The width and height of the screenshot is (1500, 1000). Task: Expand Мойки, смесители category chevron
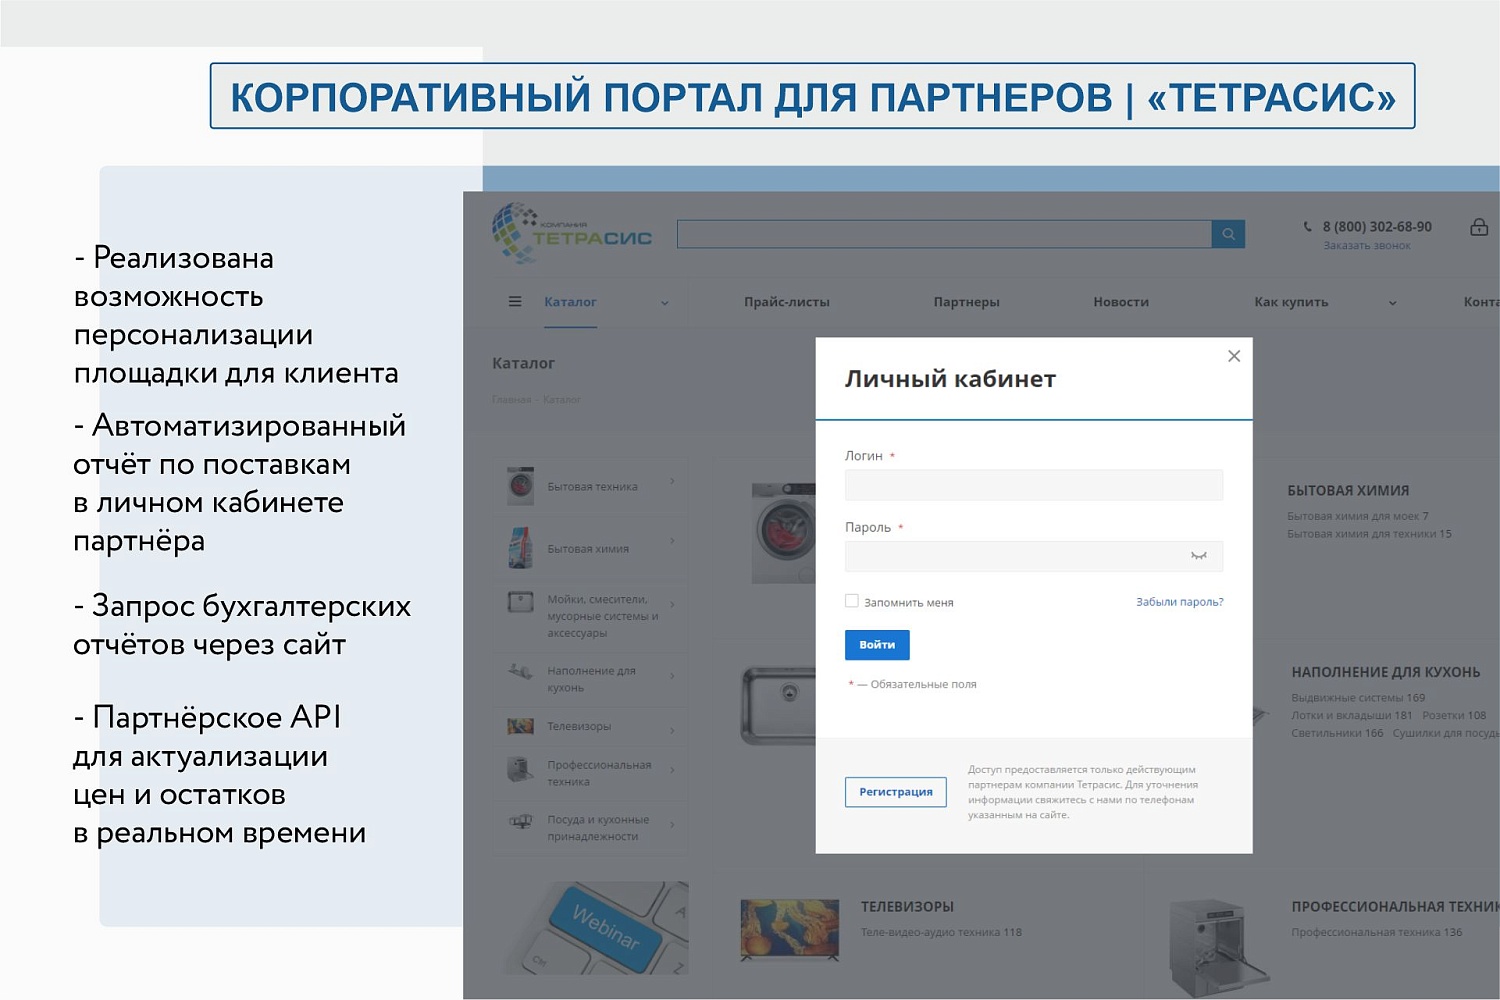[x=672, y=604]
